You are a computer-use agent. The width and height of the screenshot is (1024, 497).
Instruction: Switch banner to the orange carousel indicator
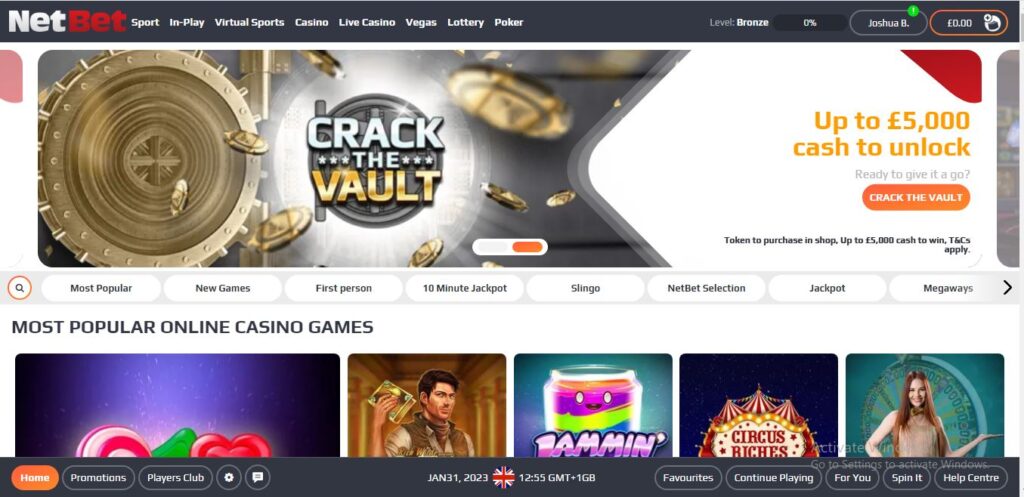point(527,247)
